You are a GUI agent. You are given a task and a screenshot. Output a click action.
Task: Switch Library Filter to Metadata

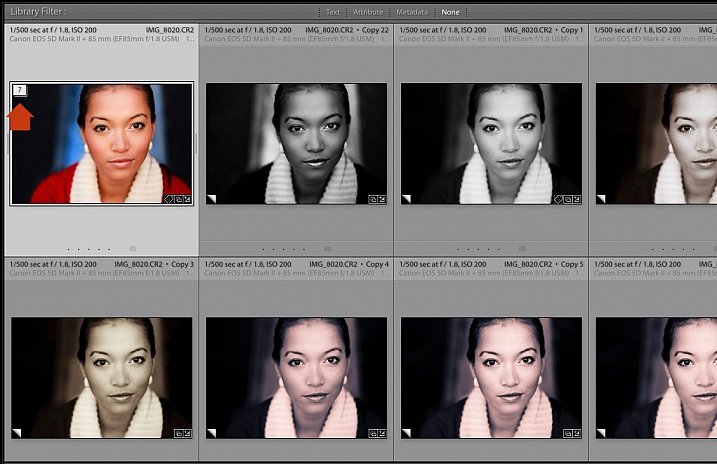tap(412, 12)
